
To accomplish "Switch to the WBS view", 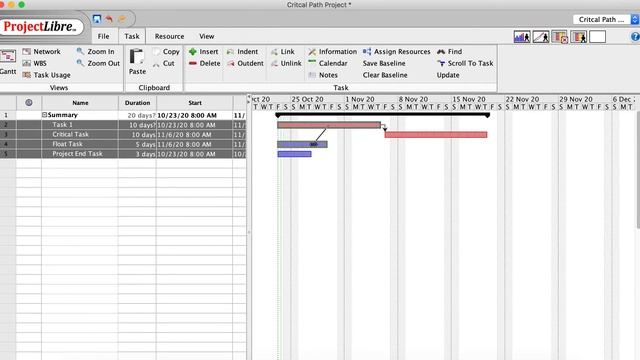I will coord(34,63).
